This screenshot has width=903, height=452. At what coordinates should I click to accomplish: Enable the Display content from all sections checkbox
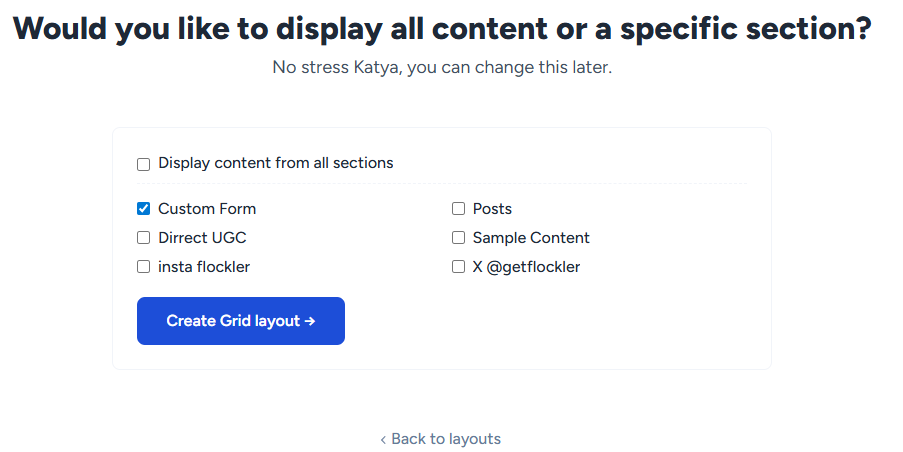tap(143, 164)
